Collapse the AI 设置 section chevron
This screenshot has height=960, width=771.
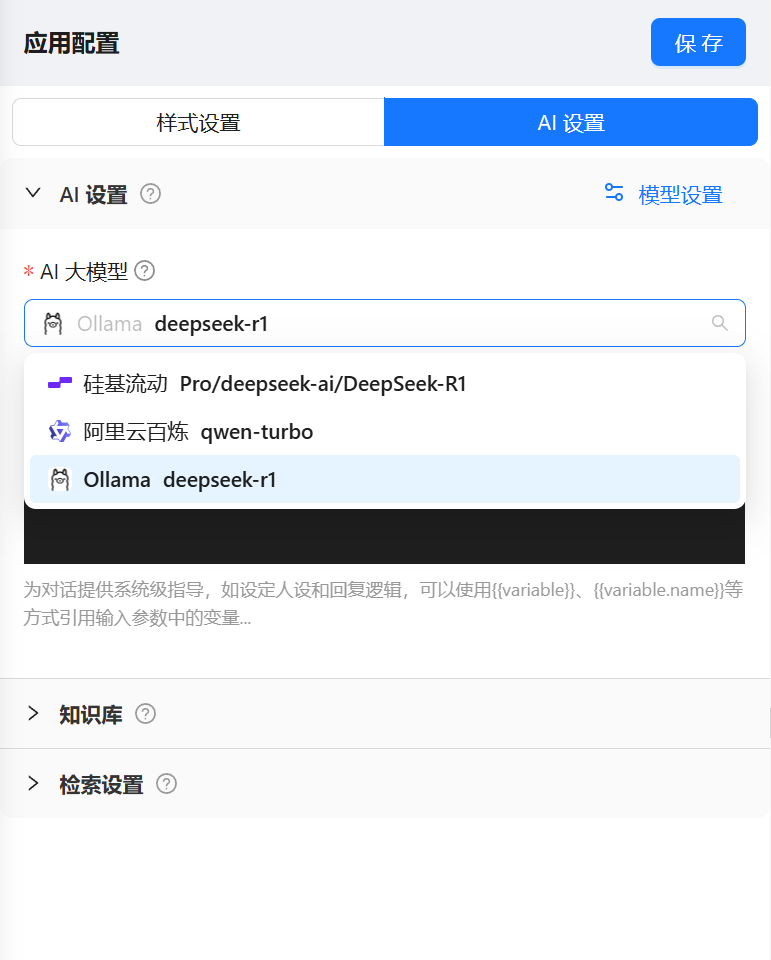33,193
